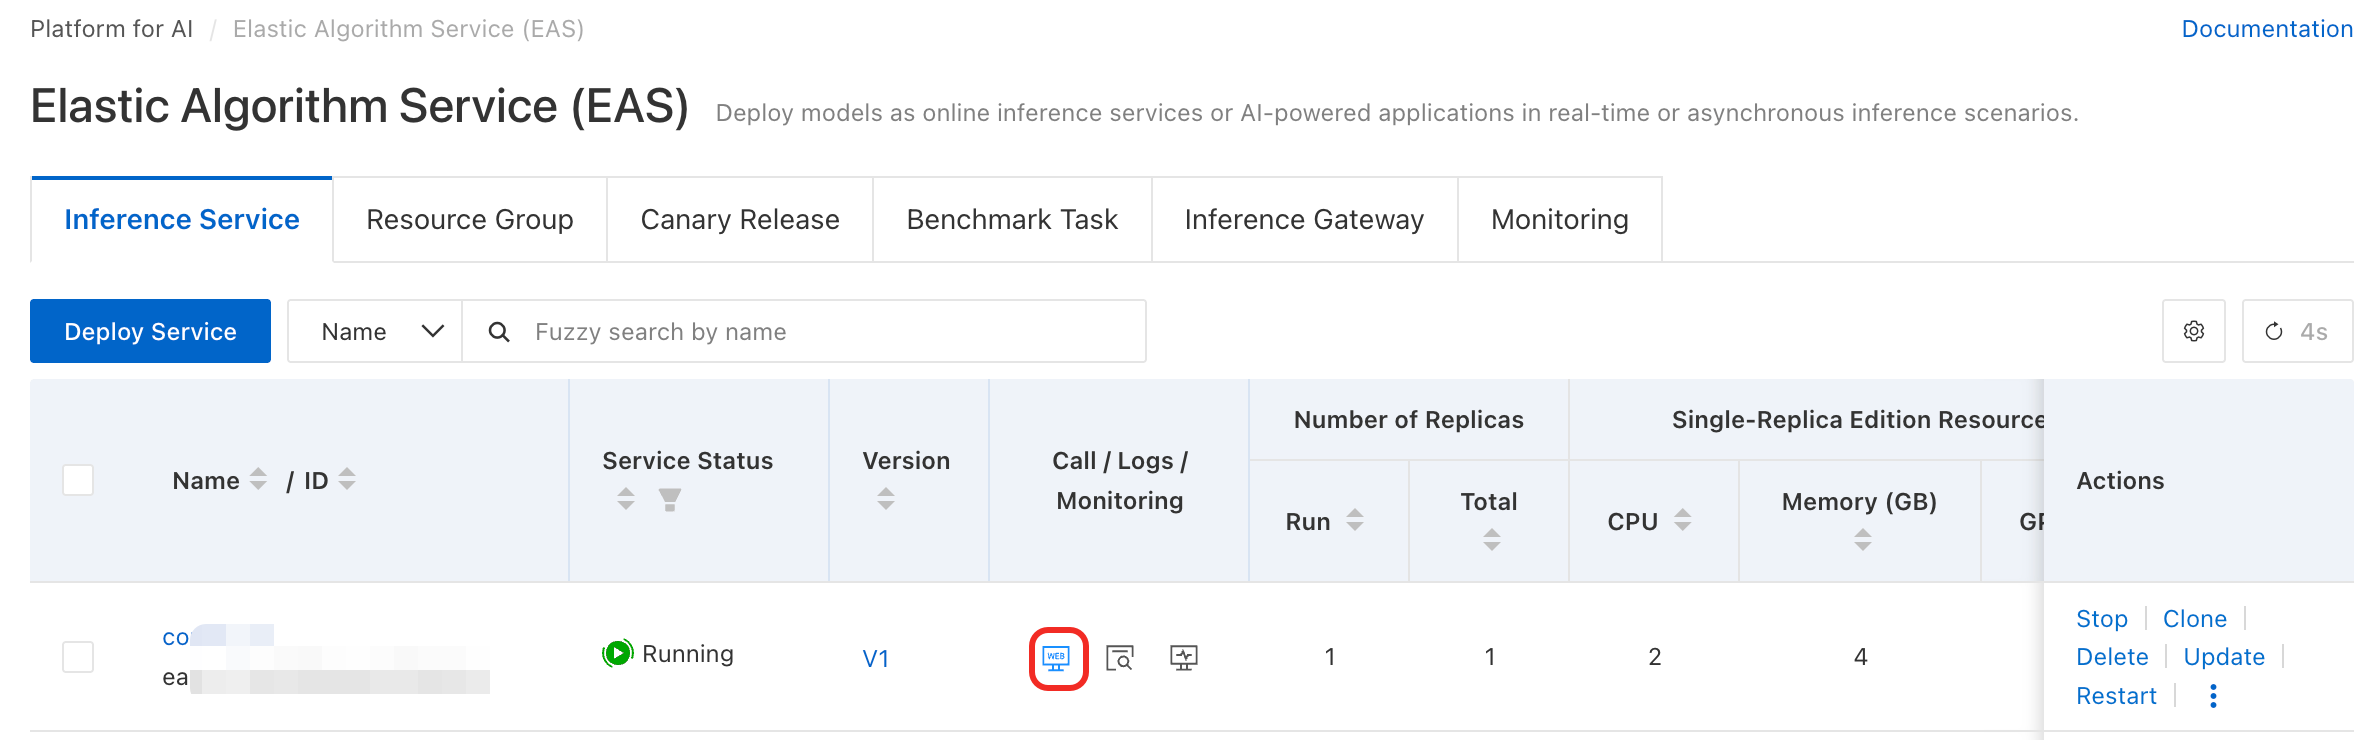Sort by CPU column arrows
The width and height of the screenshot is (2366, 740).
[x=1683, y=520]
